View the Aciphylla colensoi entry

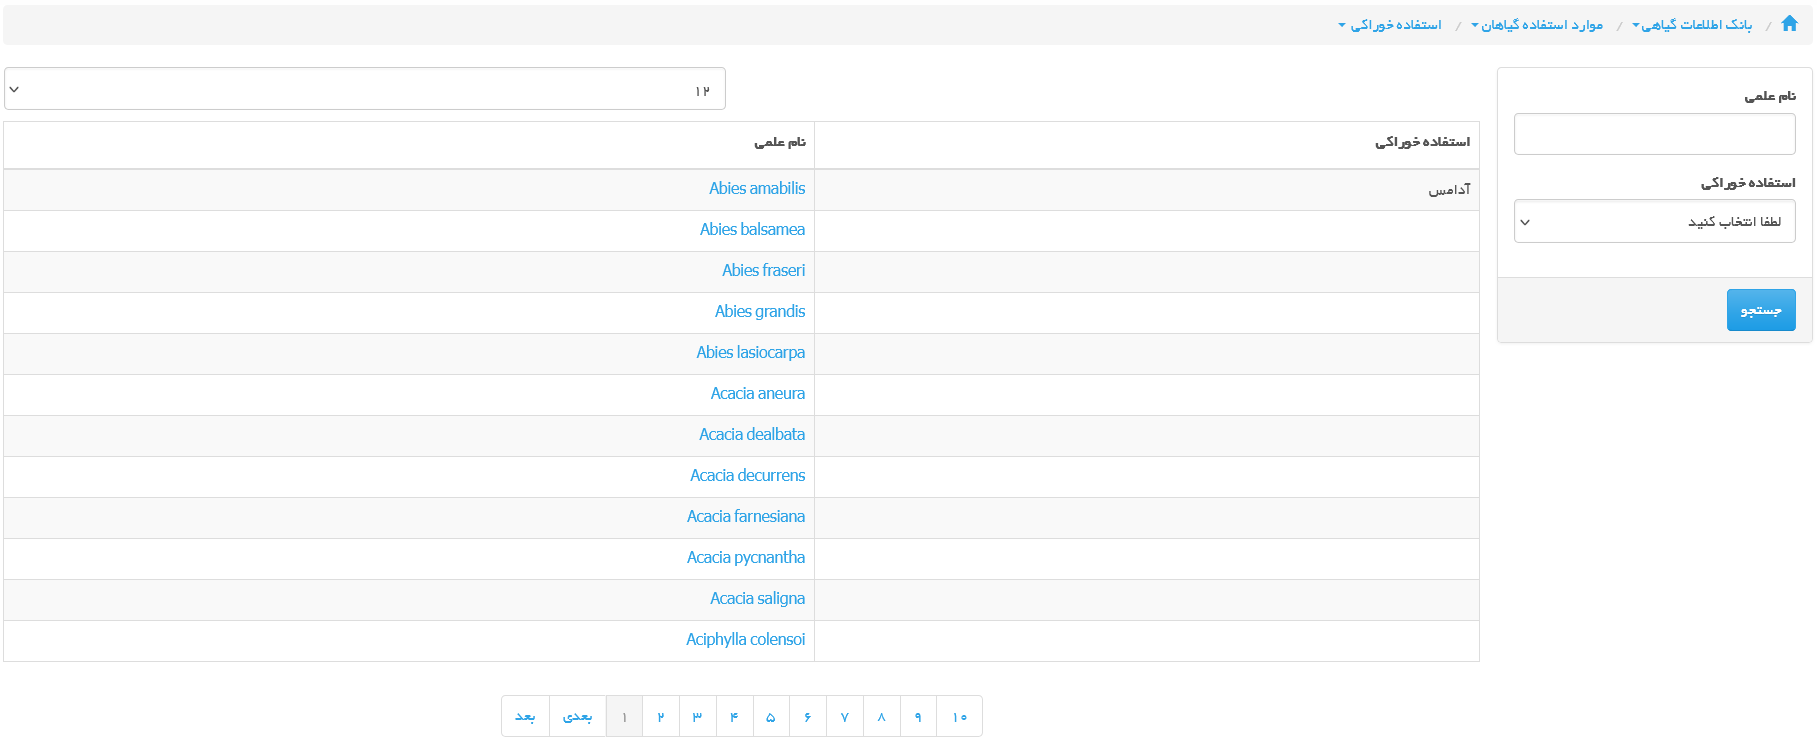[745, 640]
